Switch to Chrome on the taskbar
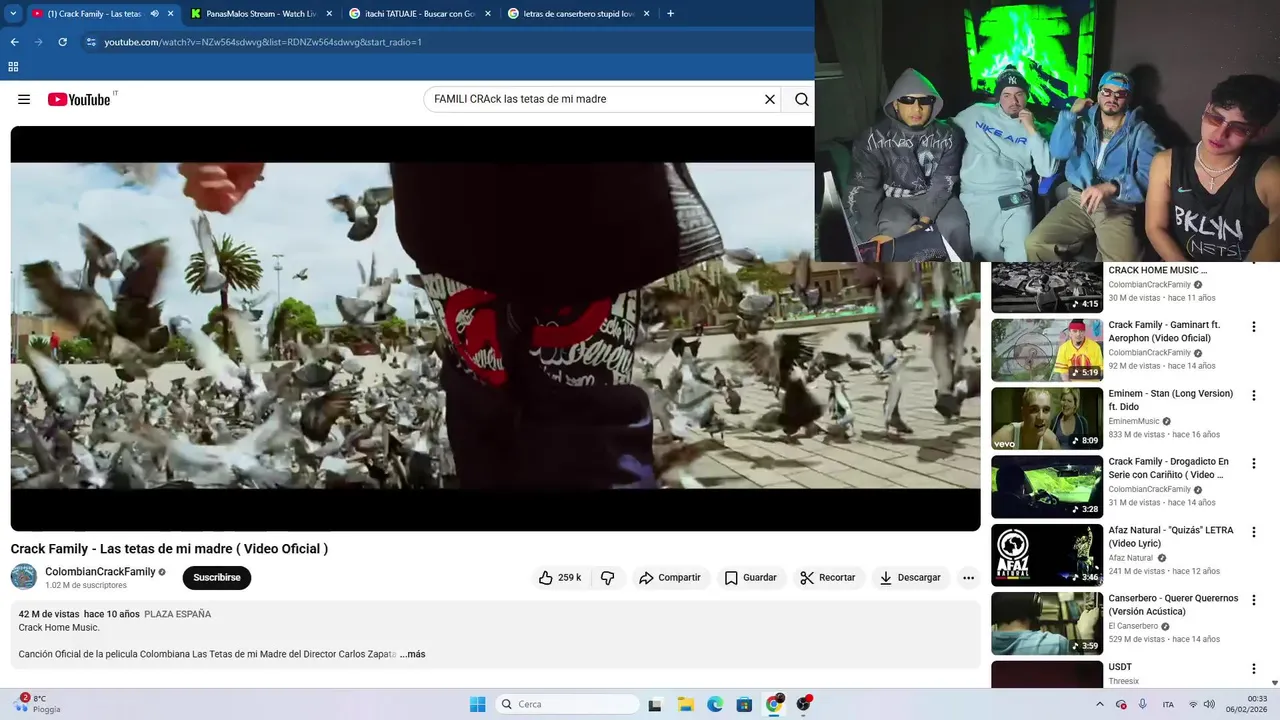The image size is (1280, 720). coord(774,704)
